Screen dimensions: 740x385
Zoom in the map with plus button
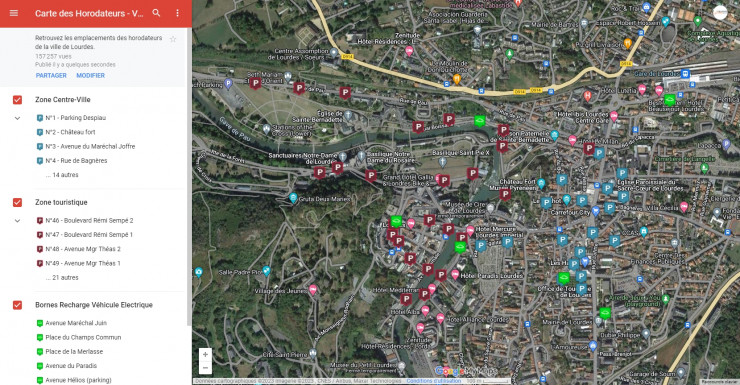pos(205,354)
